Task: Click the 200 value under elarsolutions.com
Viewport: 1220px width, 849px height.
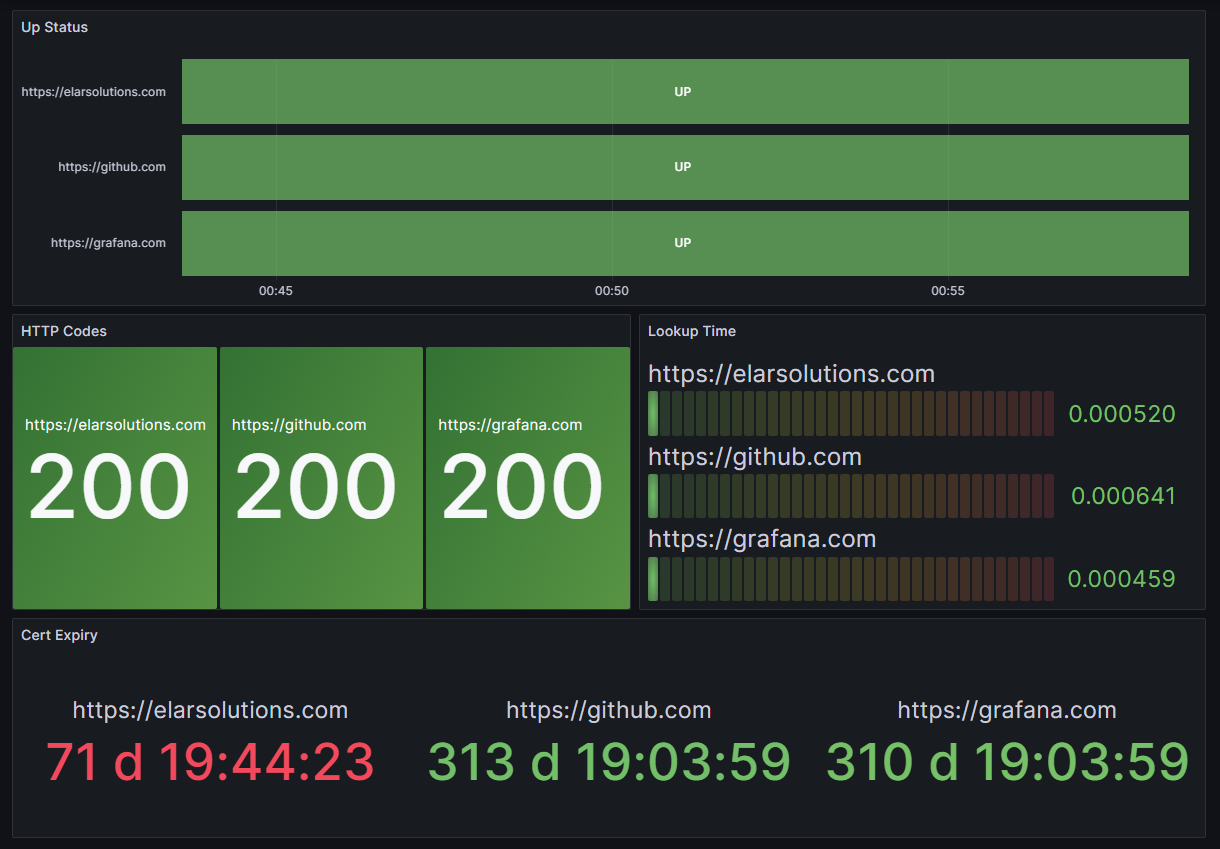Action: pyautogui.click(x=109, y=487)
